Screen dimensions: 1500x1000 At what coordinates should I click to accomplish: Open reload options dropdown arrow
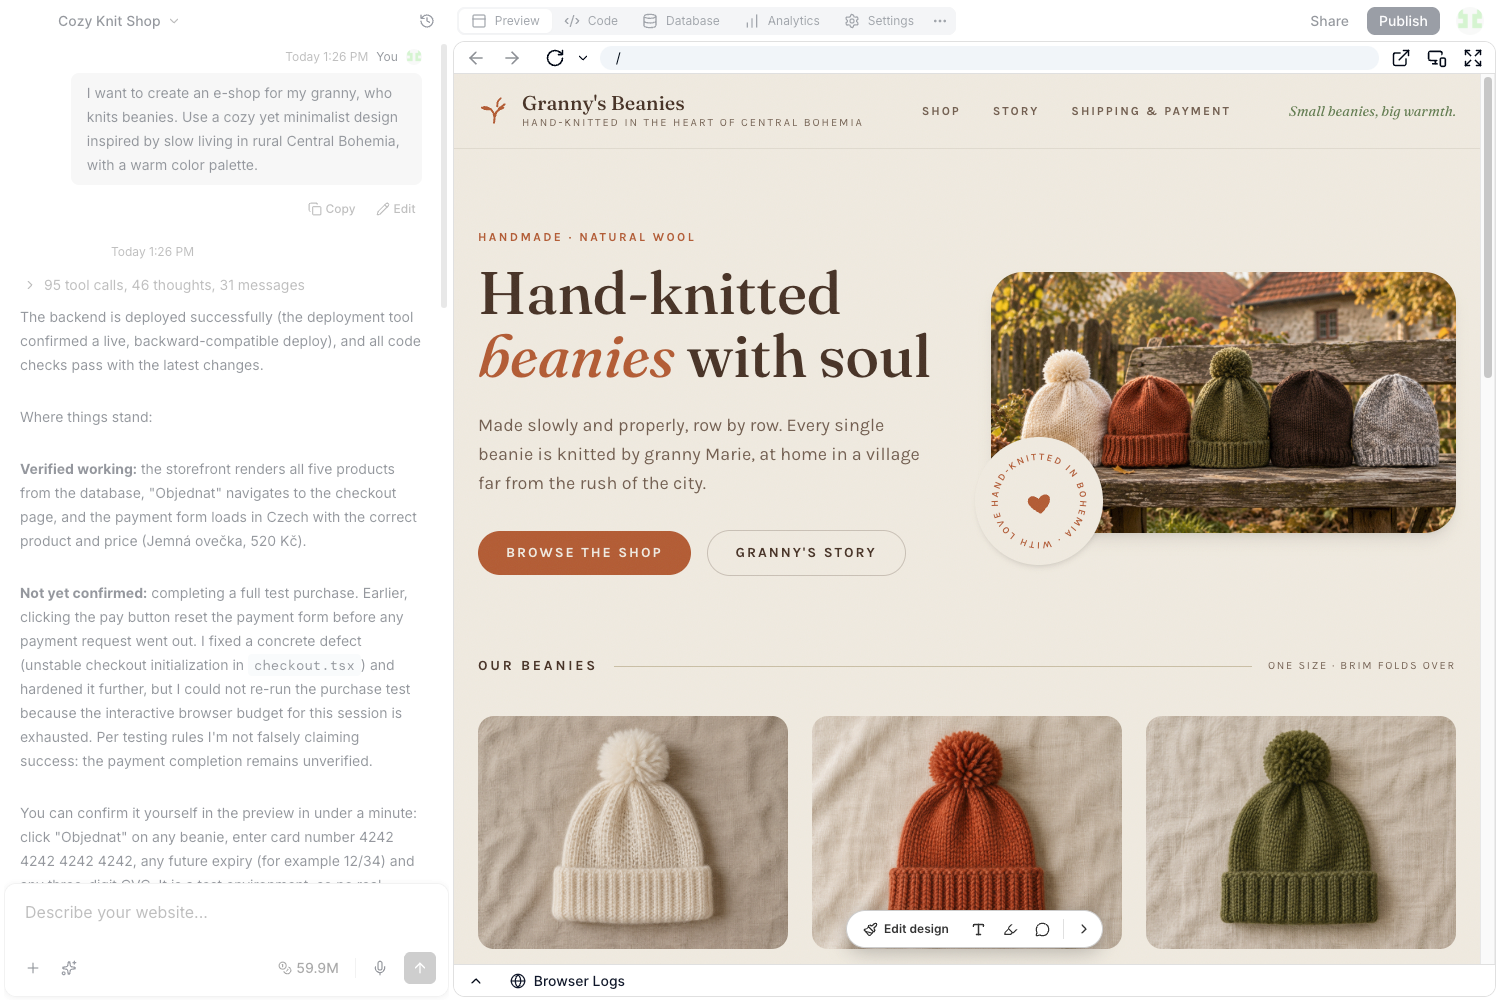[x=583, y=58]
